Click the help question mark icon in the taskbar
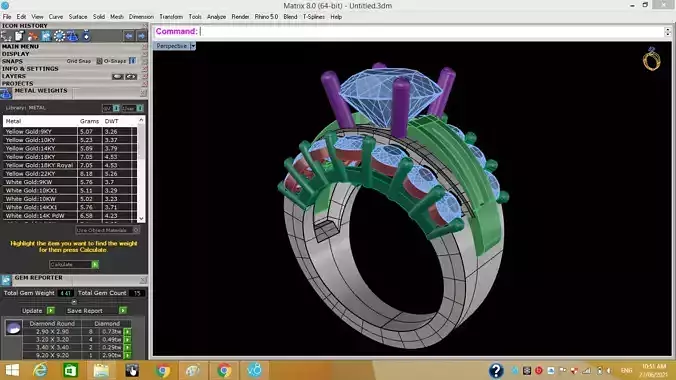 496,371
